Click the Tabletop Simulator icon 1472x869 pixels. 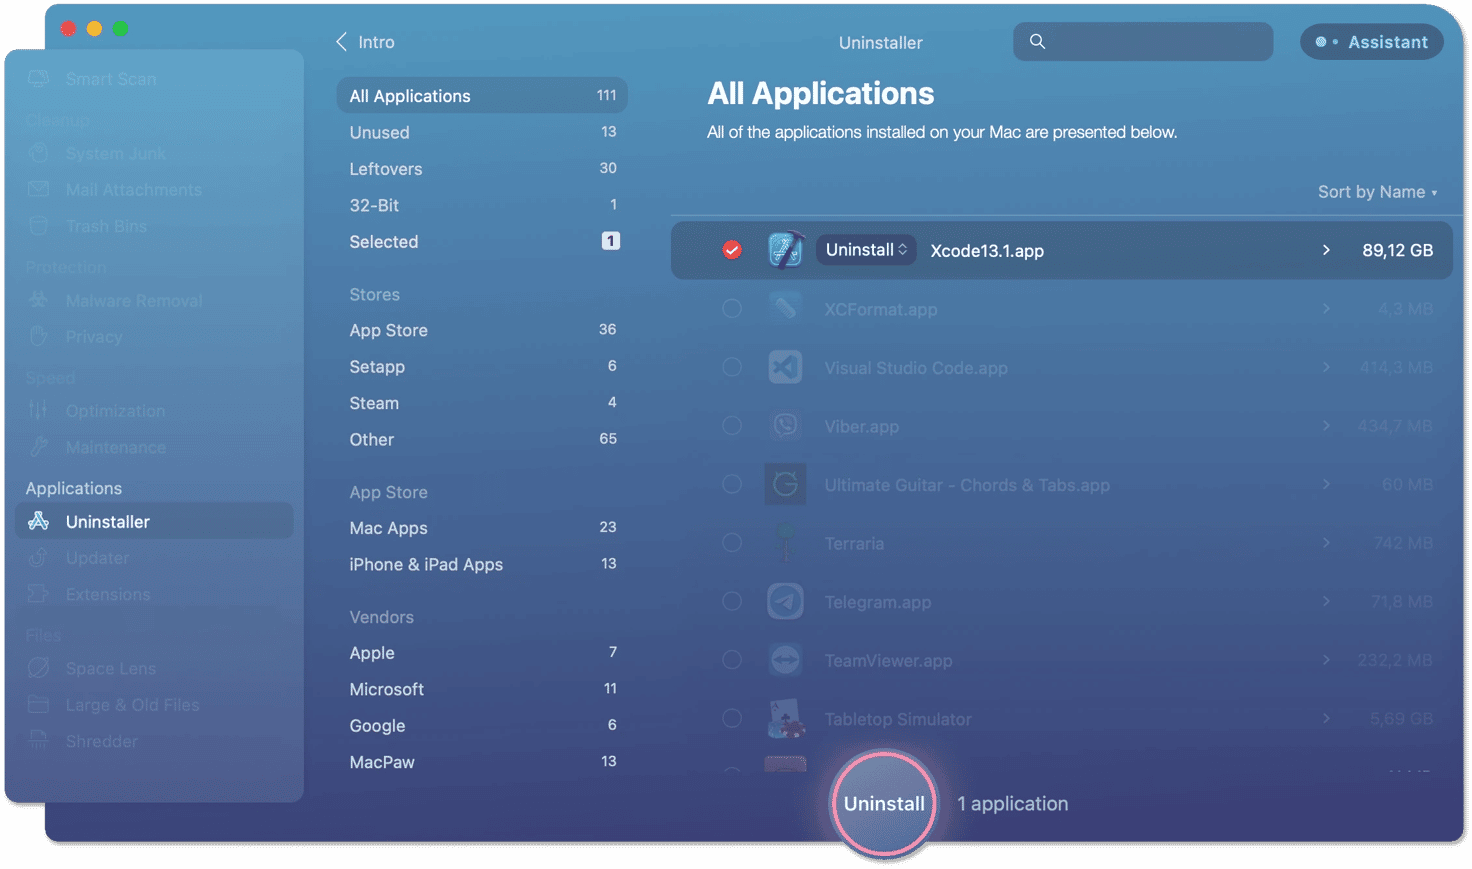pos(786,719)
